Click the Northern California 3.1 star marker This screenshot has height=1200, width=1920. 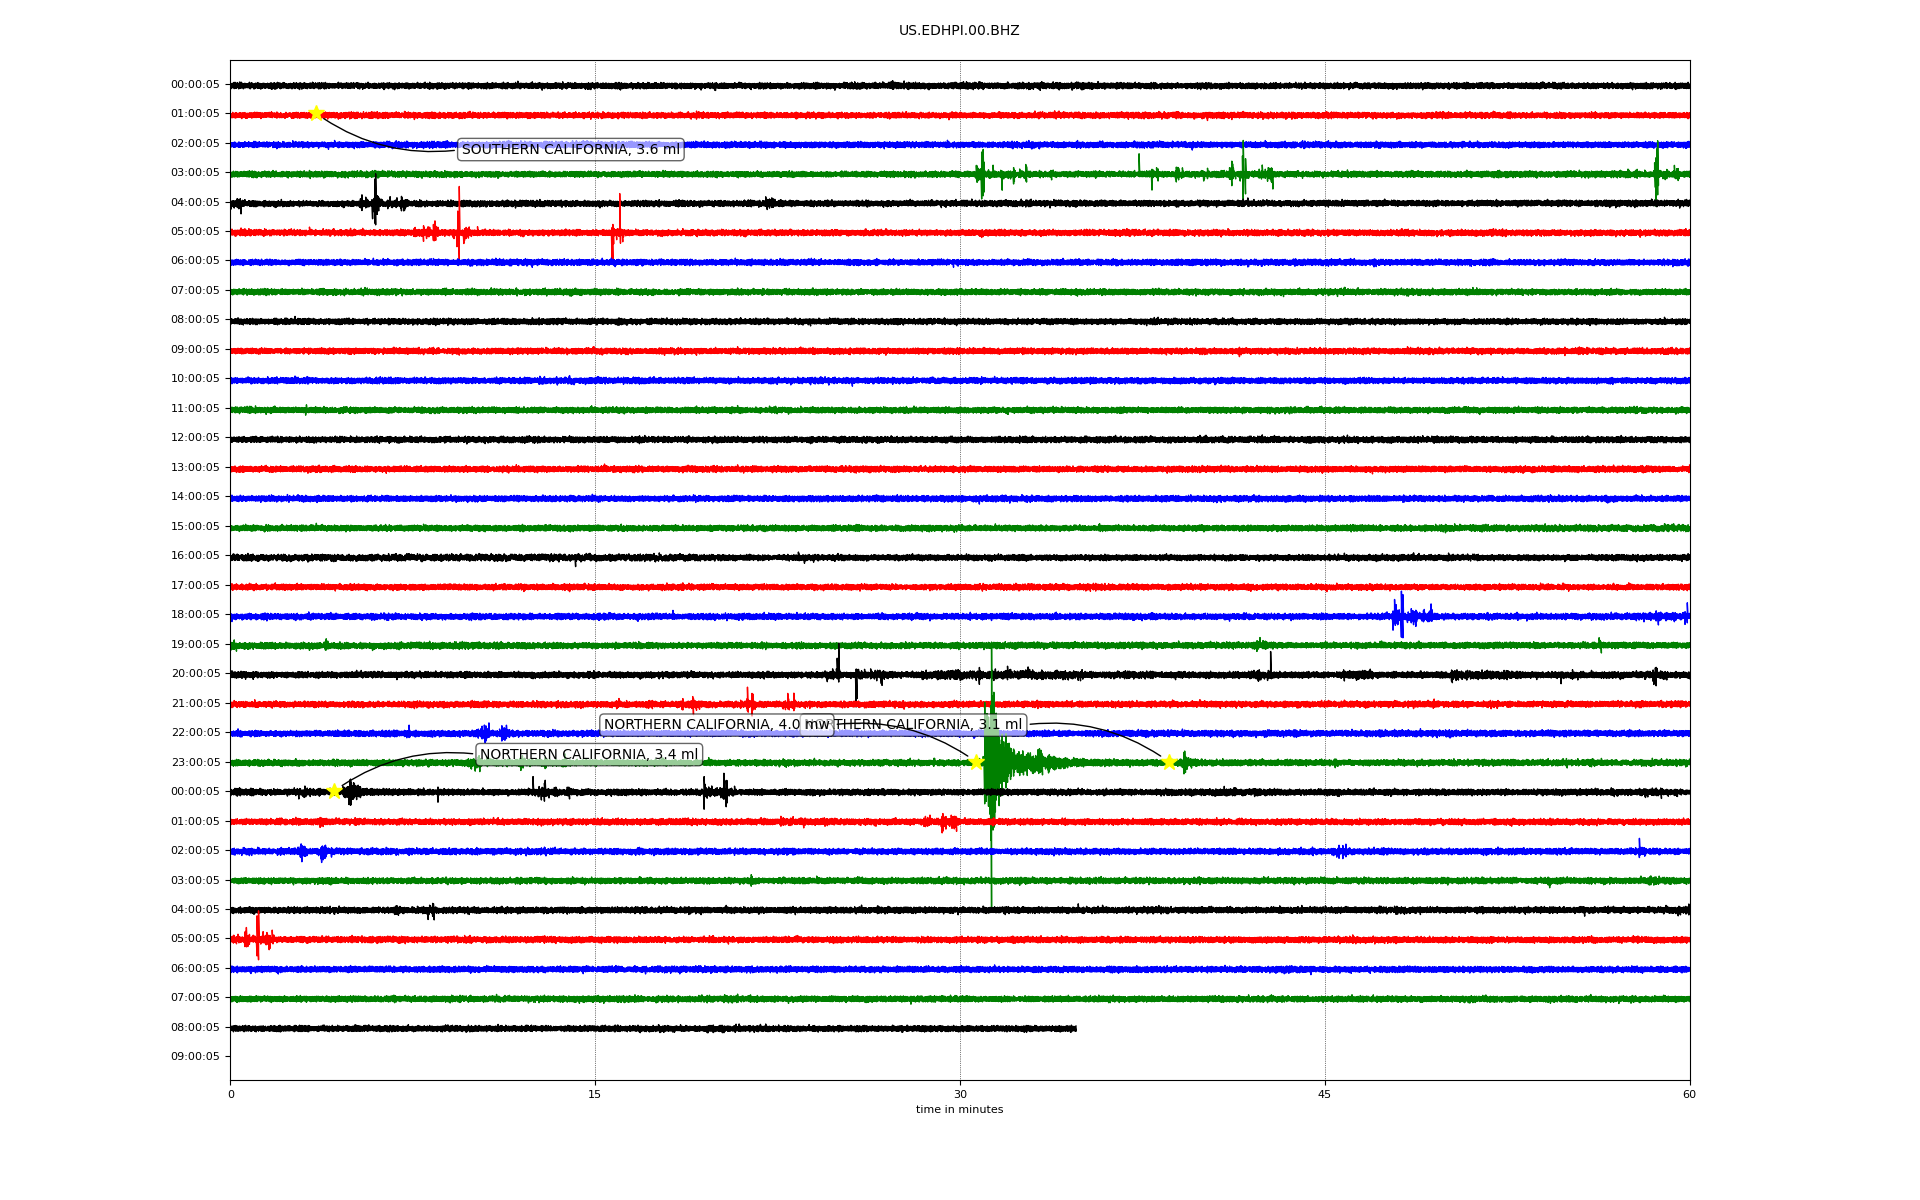tap(1169, 762)
